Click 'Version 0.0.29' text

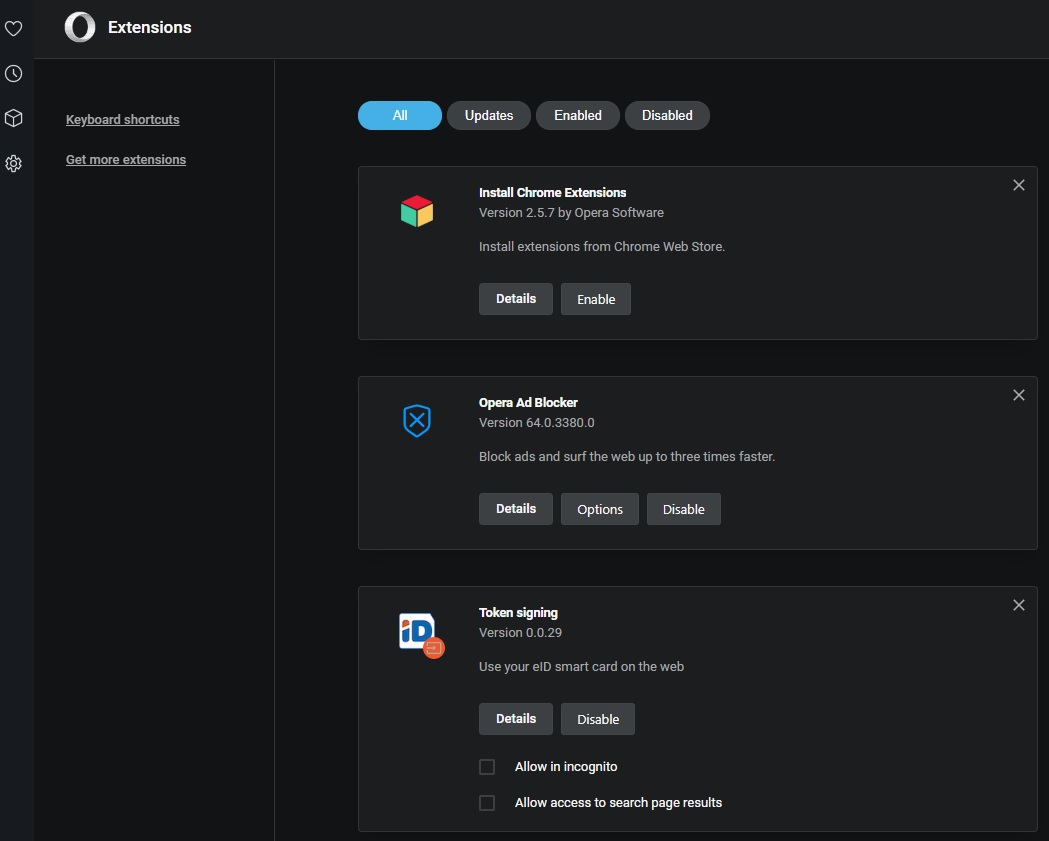click(520, 633)
